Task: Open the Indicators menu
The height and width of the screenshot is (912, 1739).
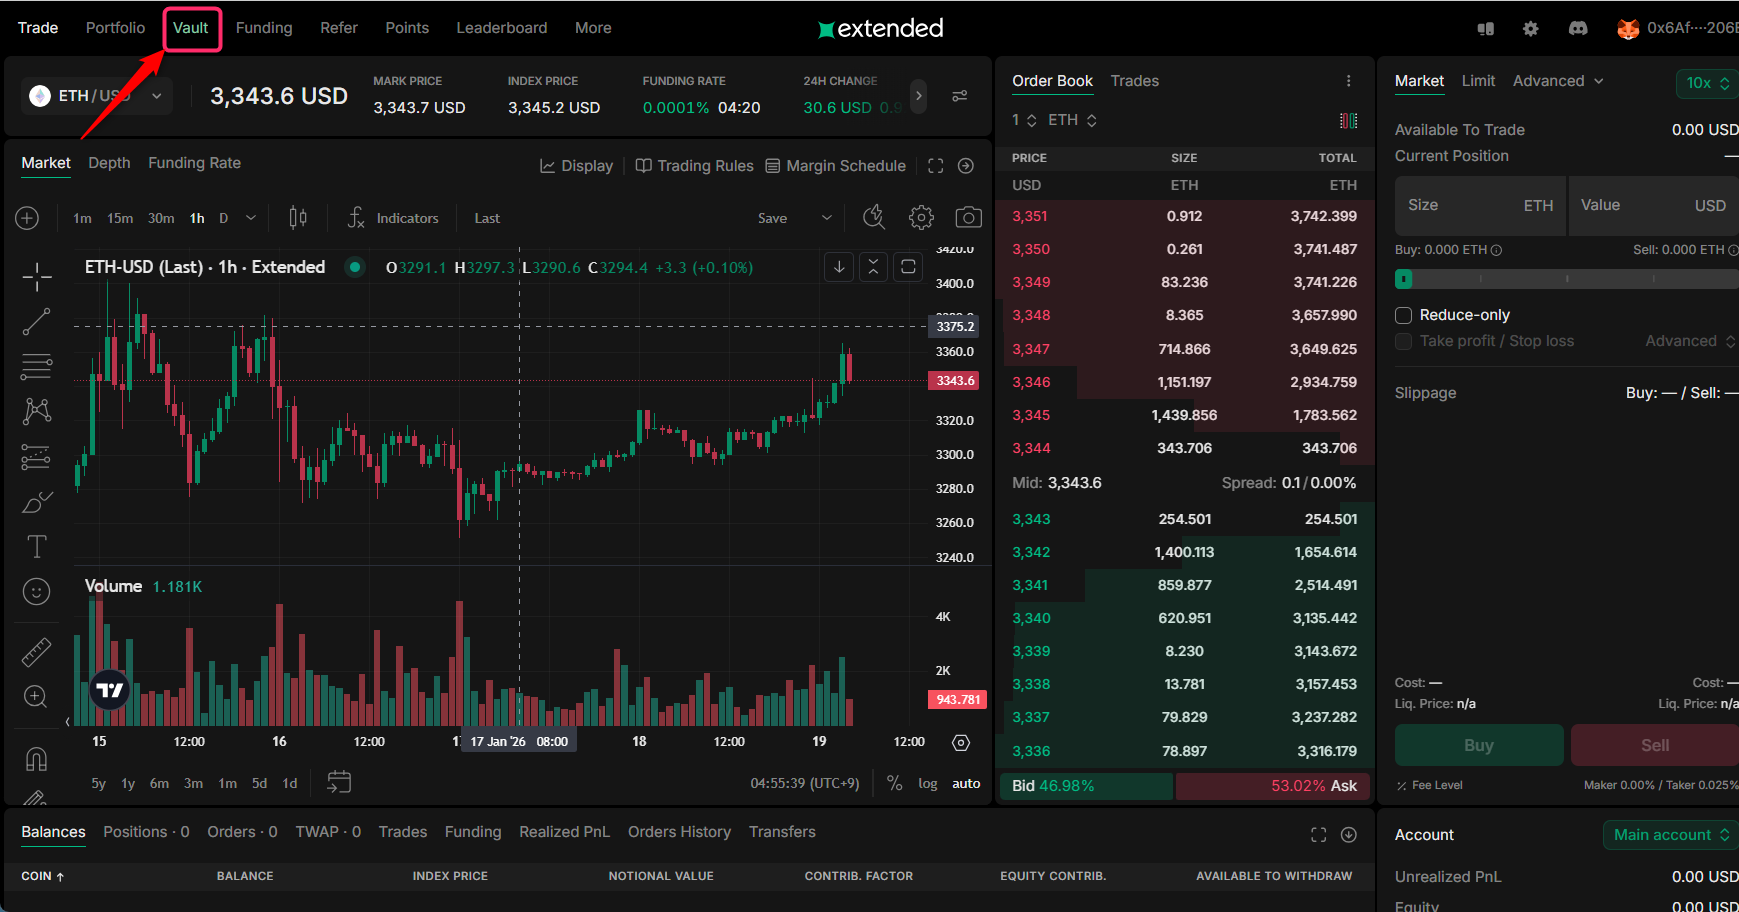Action: point(393,218)
